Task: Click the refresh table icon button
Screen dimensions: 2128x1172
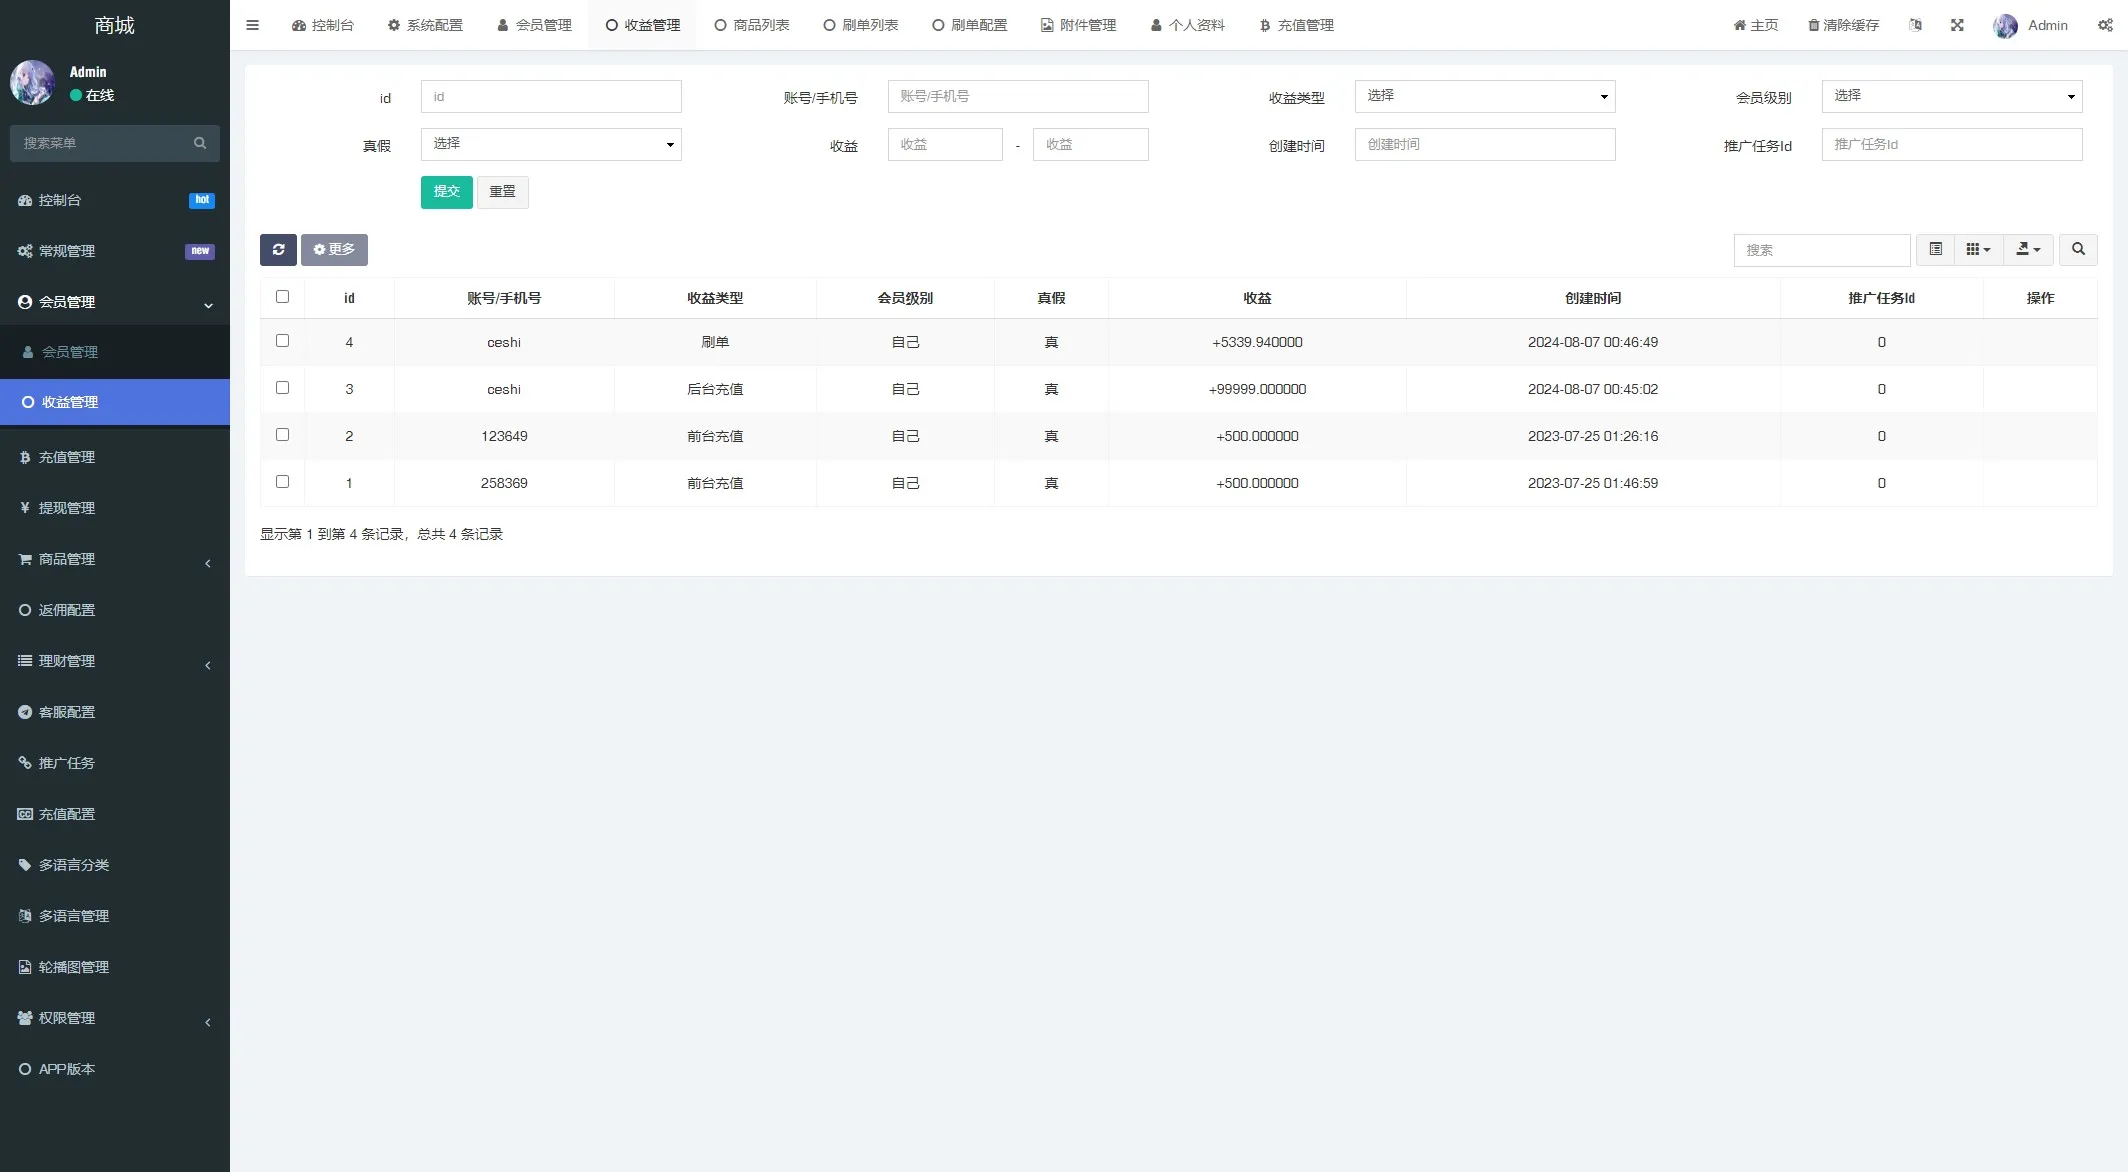Action: tap(278, 250)
